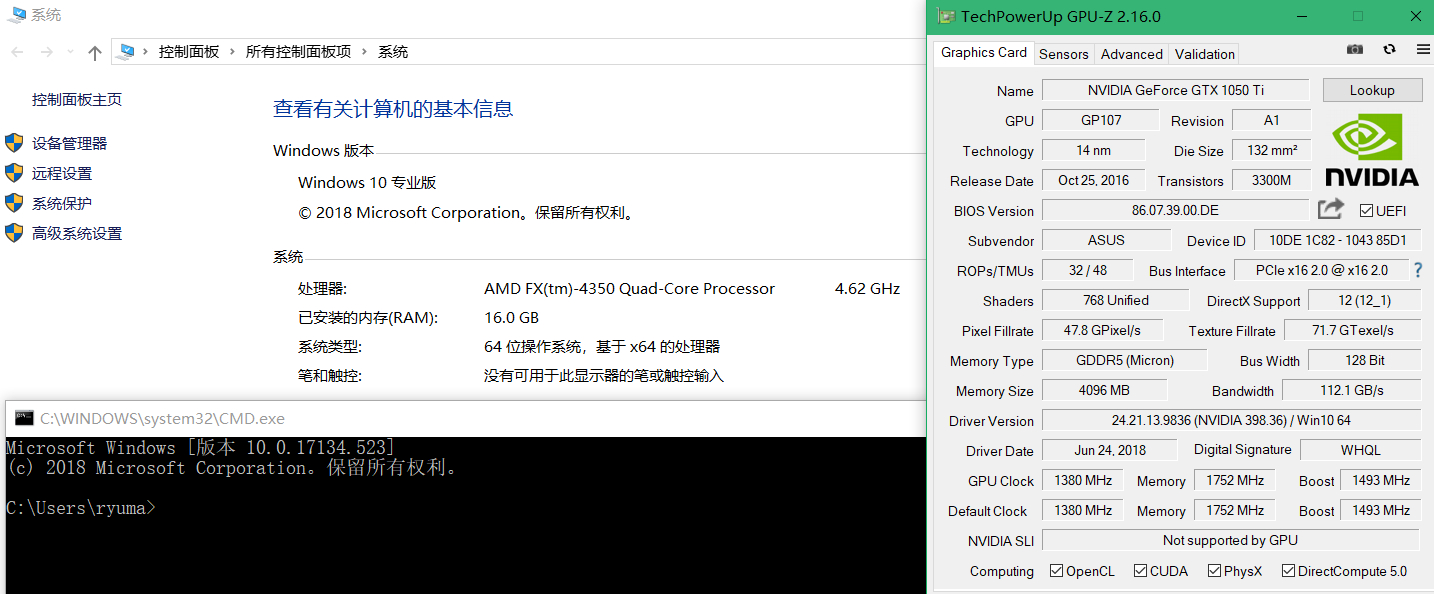Click the Windows 10 专业版 text

(367, 182)
